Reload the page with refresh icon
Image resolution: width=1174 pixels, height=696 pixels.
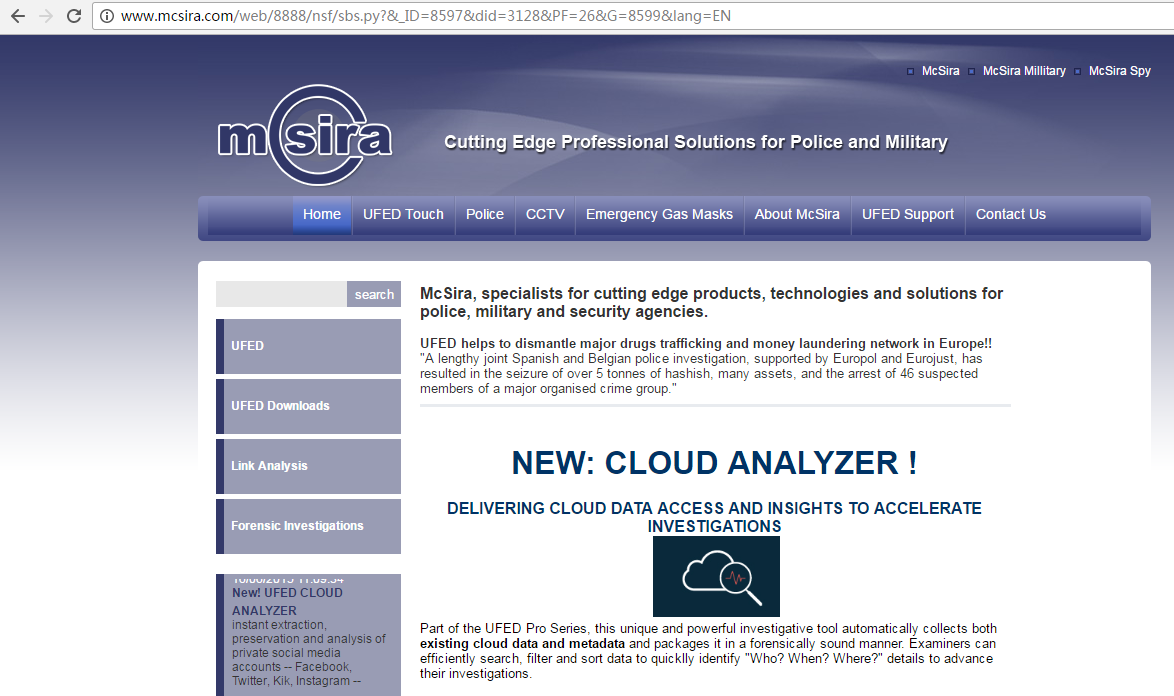pyautogui.click(x=73, y=16)
